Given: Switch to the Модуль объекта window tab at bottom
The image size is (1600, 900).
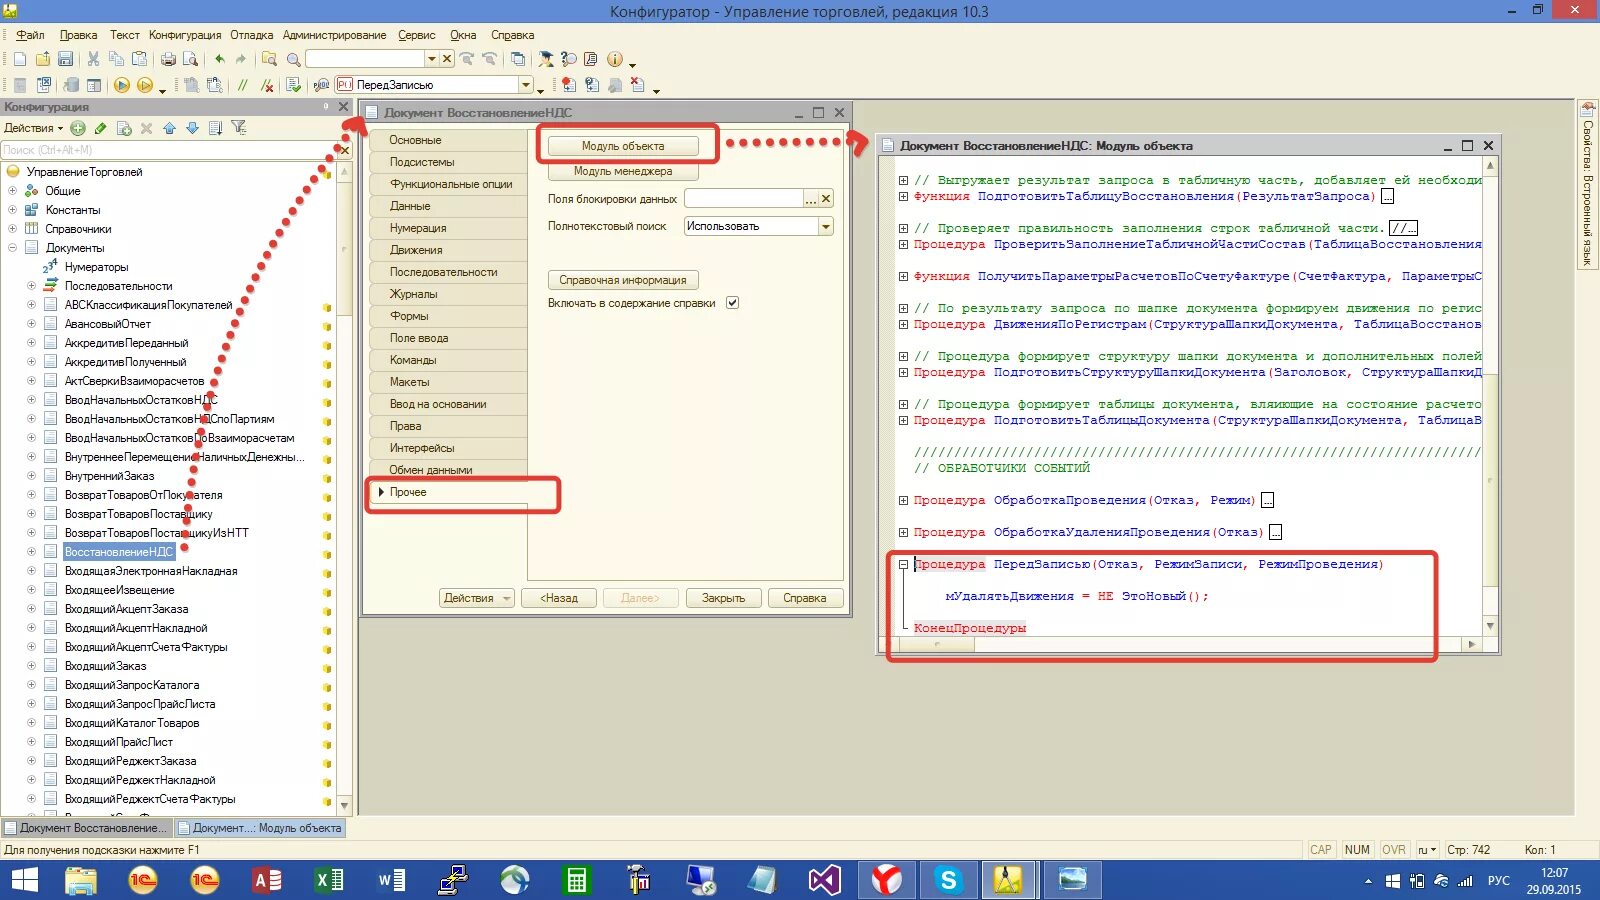Looking at the screenshot, I should click(x=260, y=828).
